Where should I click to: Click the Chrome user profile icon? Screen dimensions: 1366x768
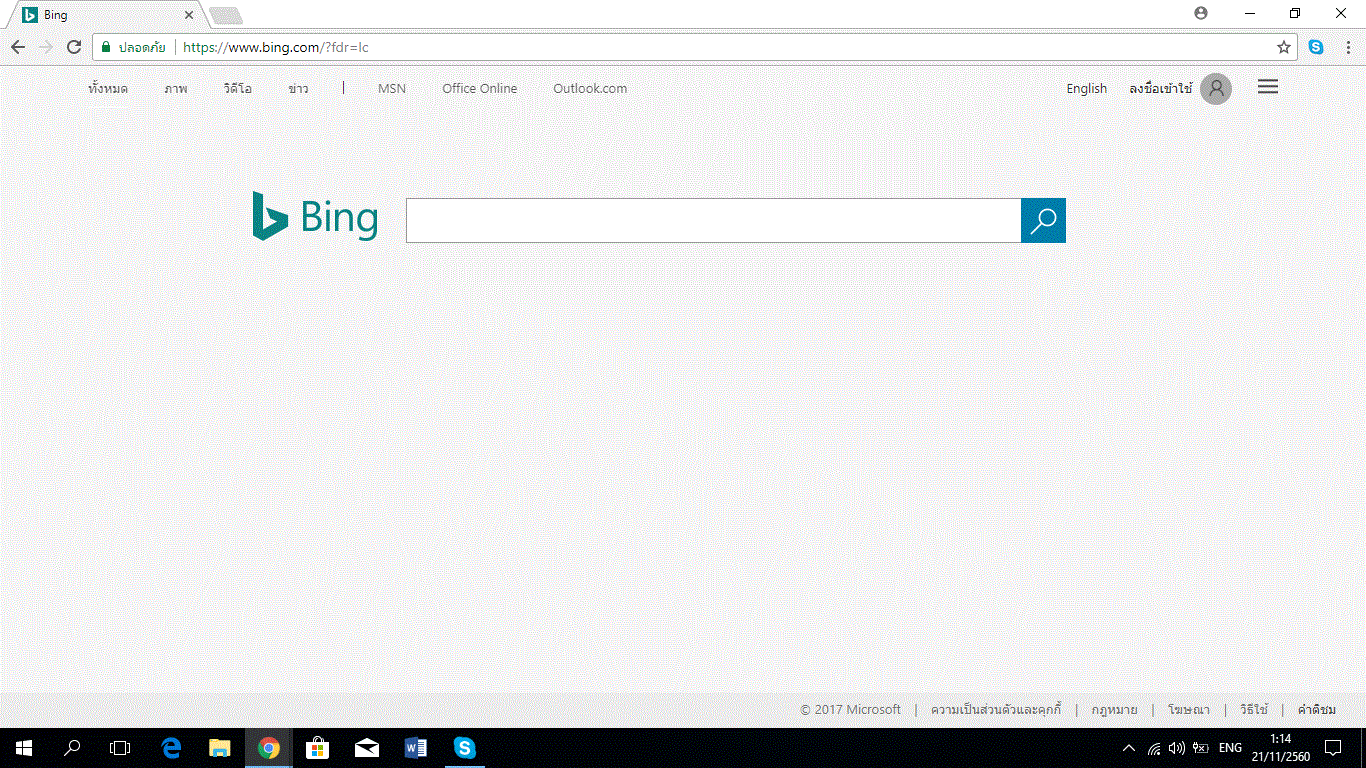(x=1201, y=13)
